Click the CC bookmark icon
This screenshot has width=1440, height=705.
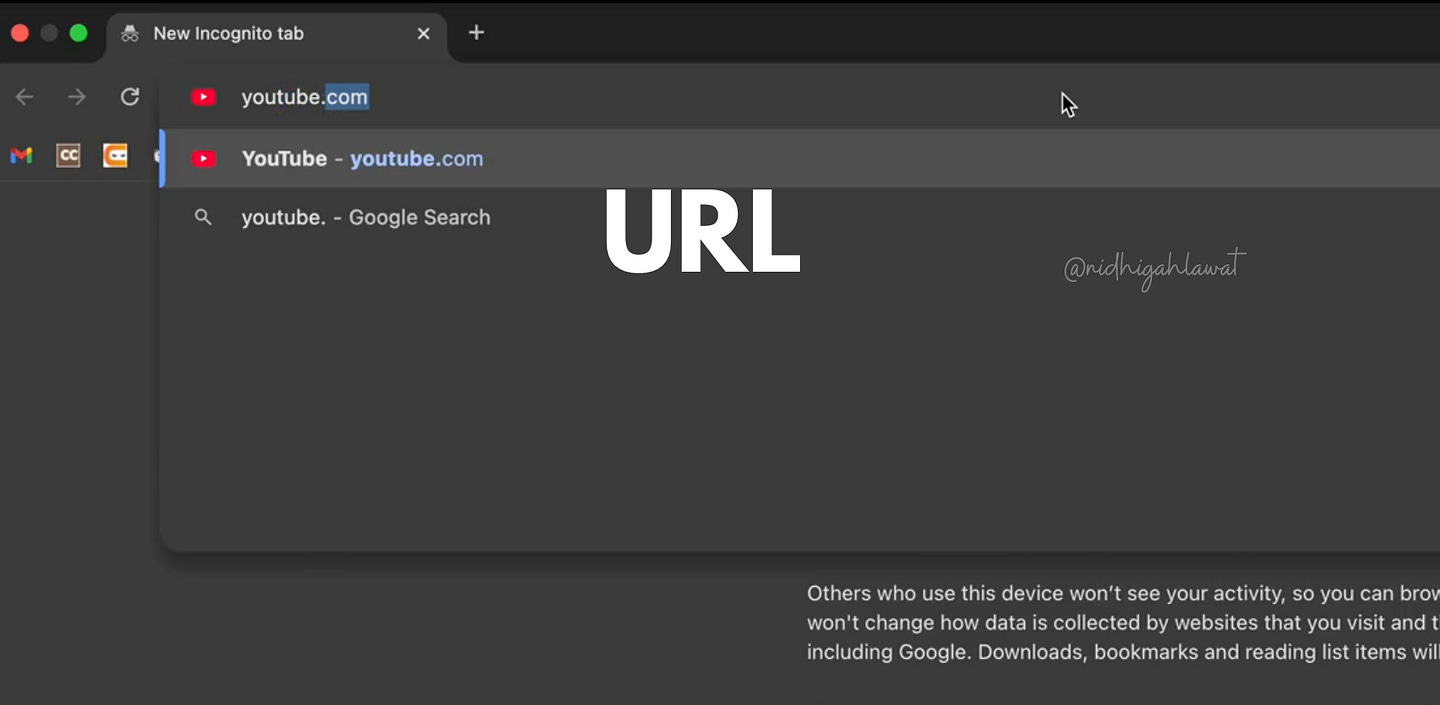68,155
